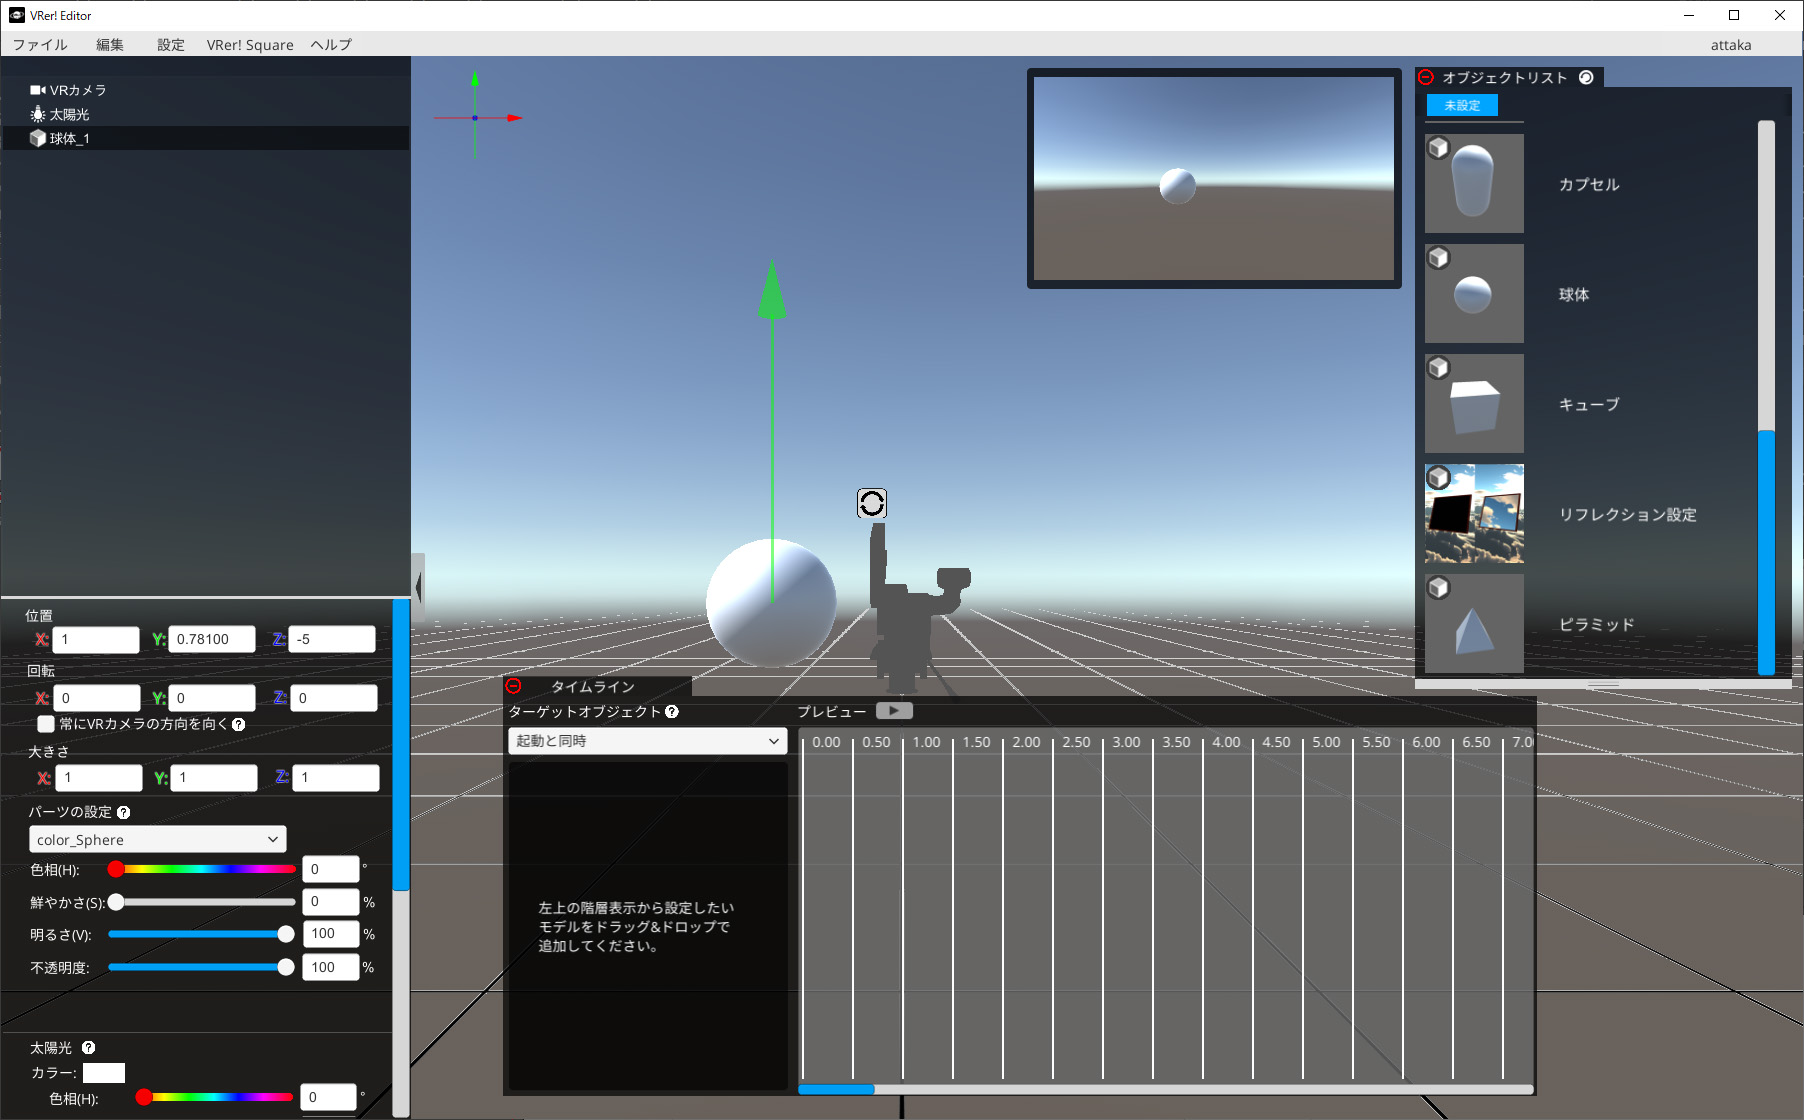Open help for 常にVRカメラの方向を向く
Screen dimensions: 1804x1120
239,724
